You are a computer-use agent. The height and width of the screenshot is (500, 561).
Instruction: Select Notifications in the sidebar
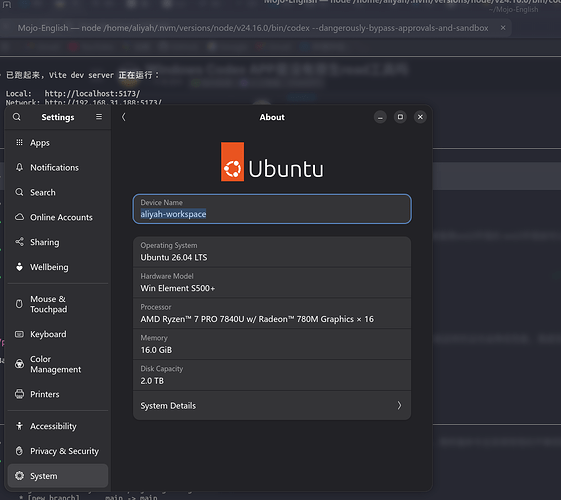(58, 167)
